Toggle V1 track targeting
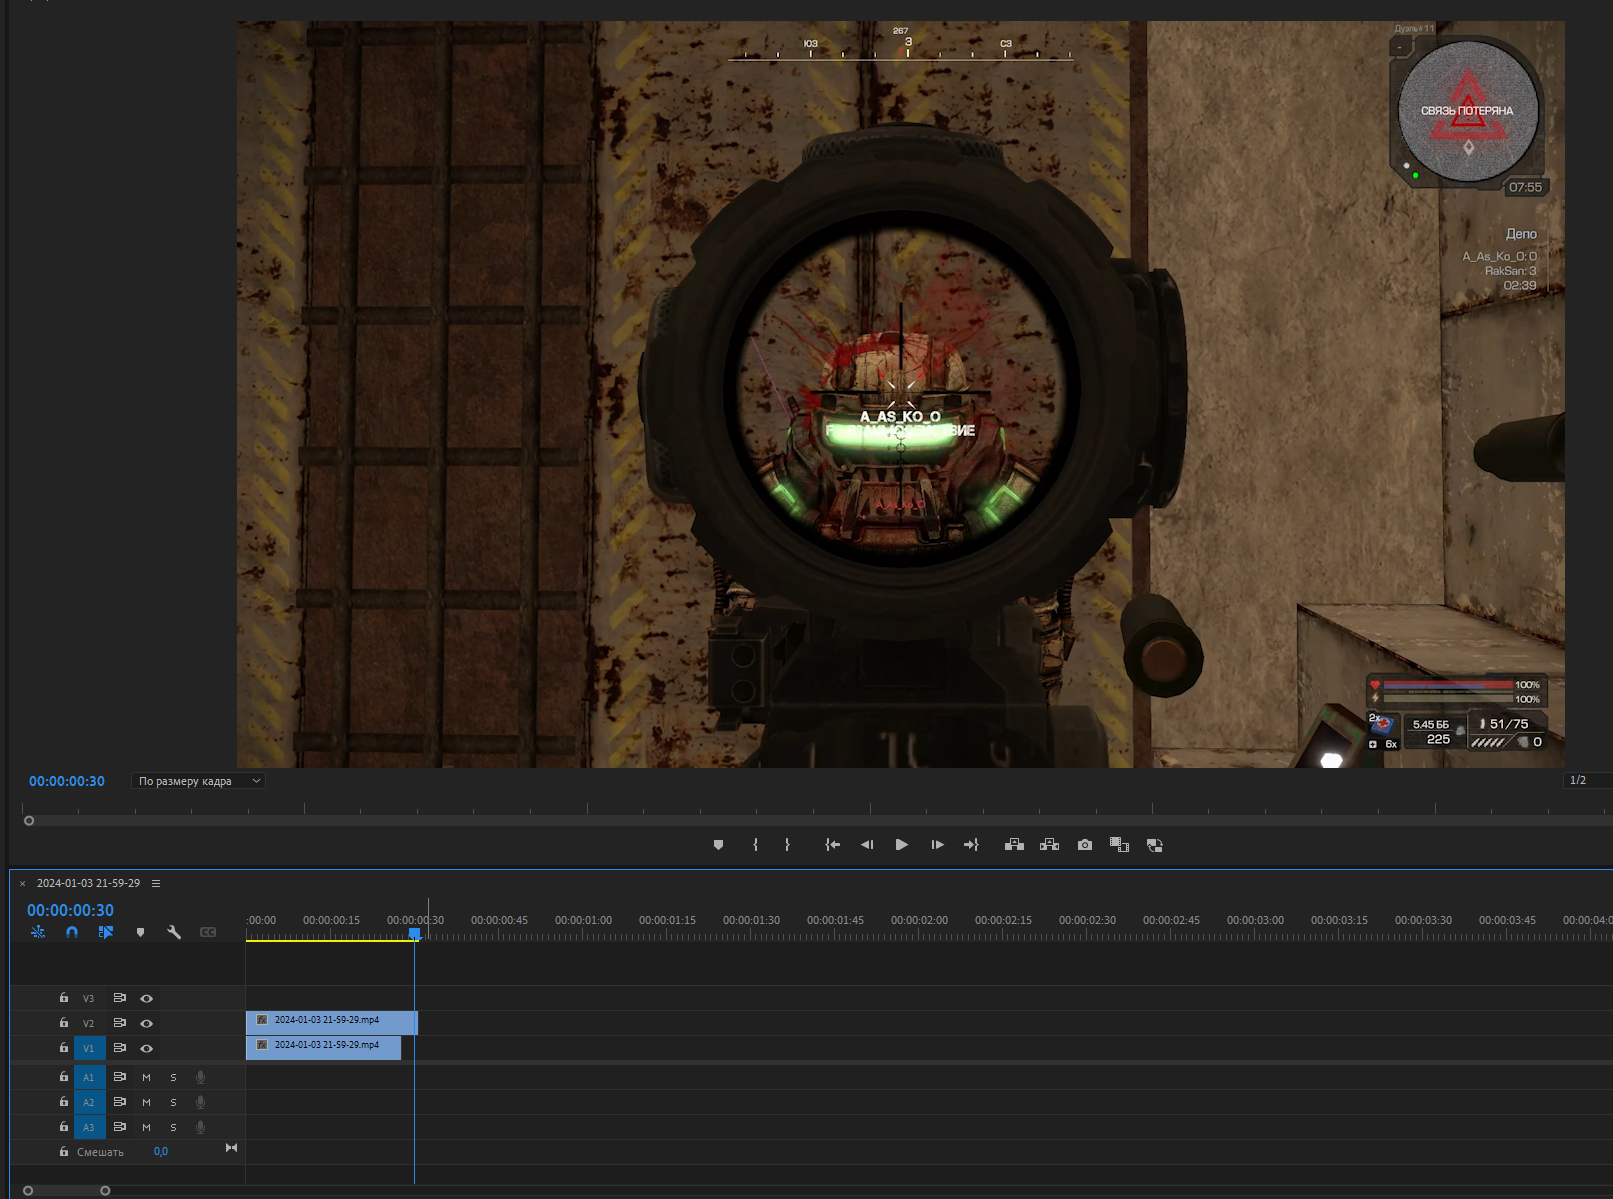Image resolution: width=1613 pixels, height=1199 pixels. (x=89, y=1048)
